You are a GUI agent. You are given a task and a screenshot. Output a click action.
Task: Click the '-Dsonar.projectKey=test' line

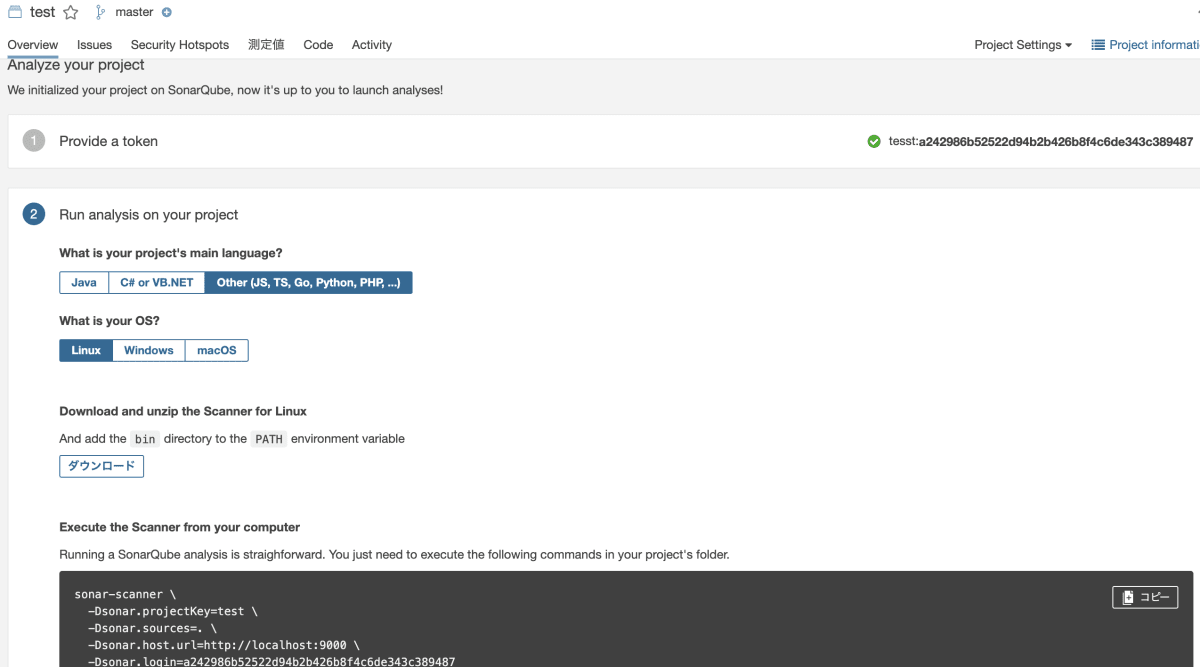coord(172,611)
